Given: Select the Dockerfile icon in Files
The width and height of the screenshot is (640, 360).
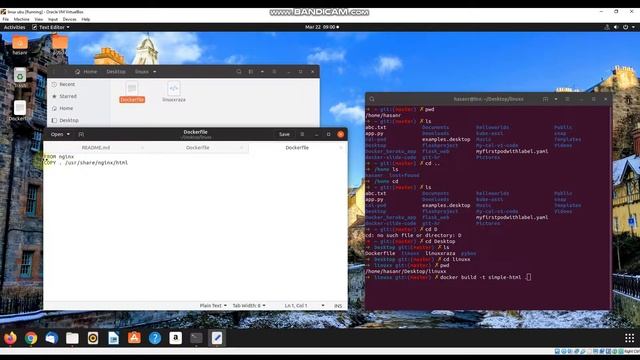Looking at the screenshot, I should pos(132,92).
